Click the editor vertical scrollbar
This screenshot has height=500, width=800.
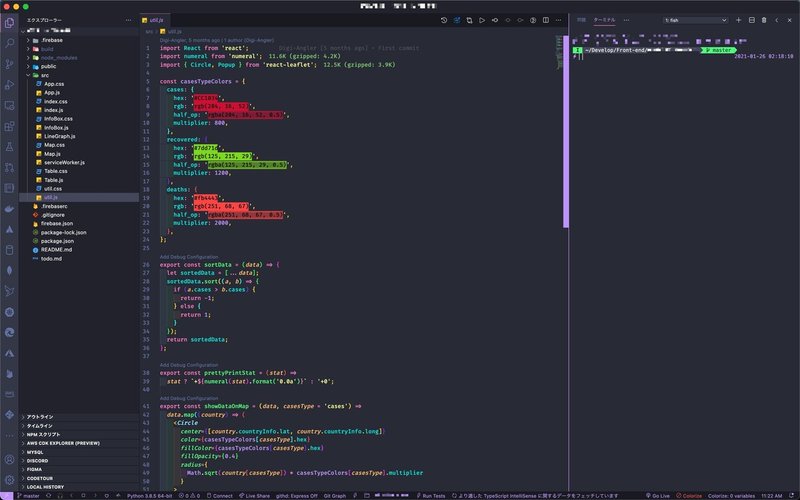coord(565,132)
